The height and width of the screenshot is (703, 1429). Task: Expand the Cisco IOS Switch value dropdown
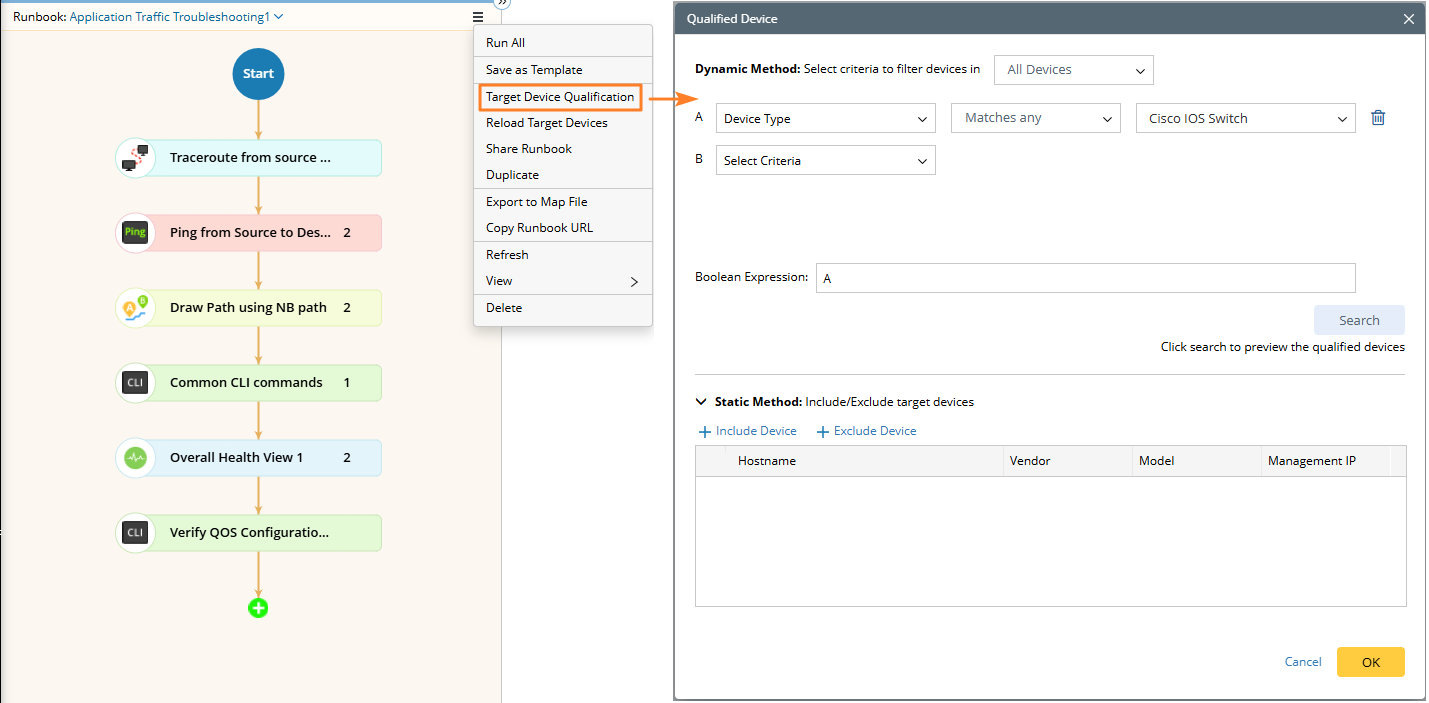1245,119
